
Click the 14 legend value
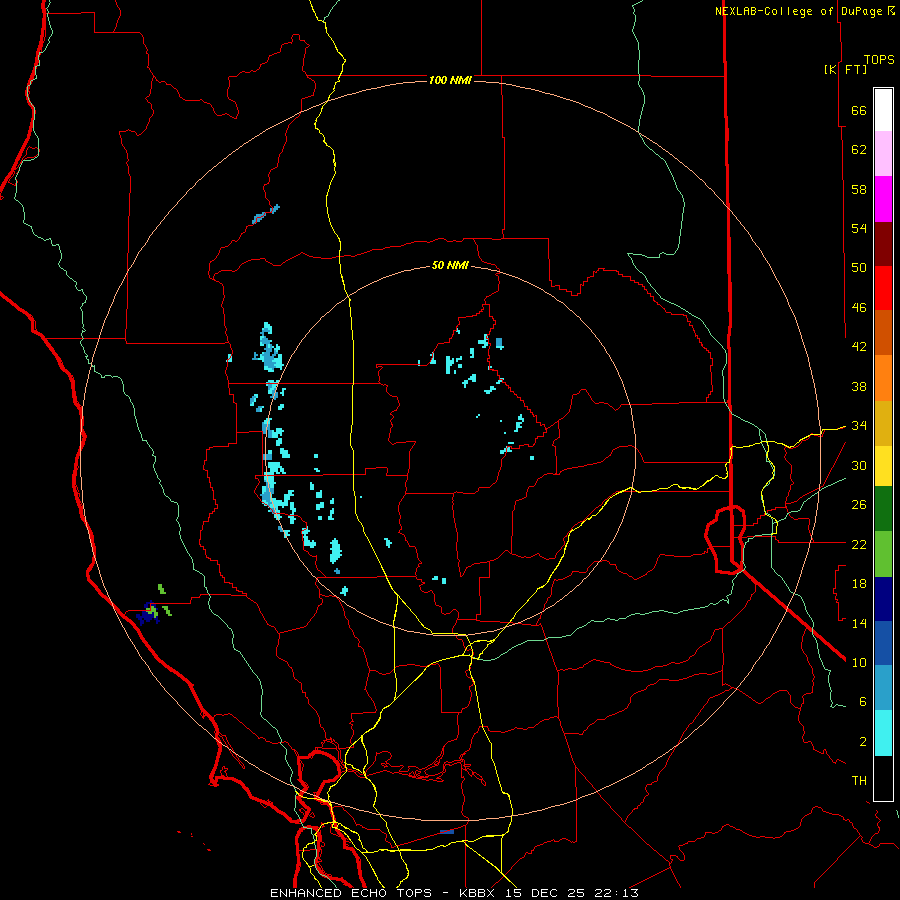[859, 623]
